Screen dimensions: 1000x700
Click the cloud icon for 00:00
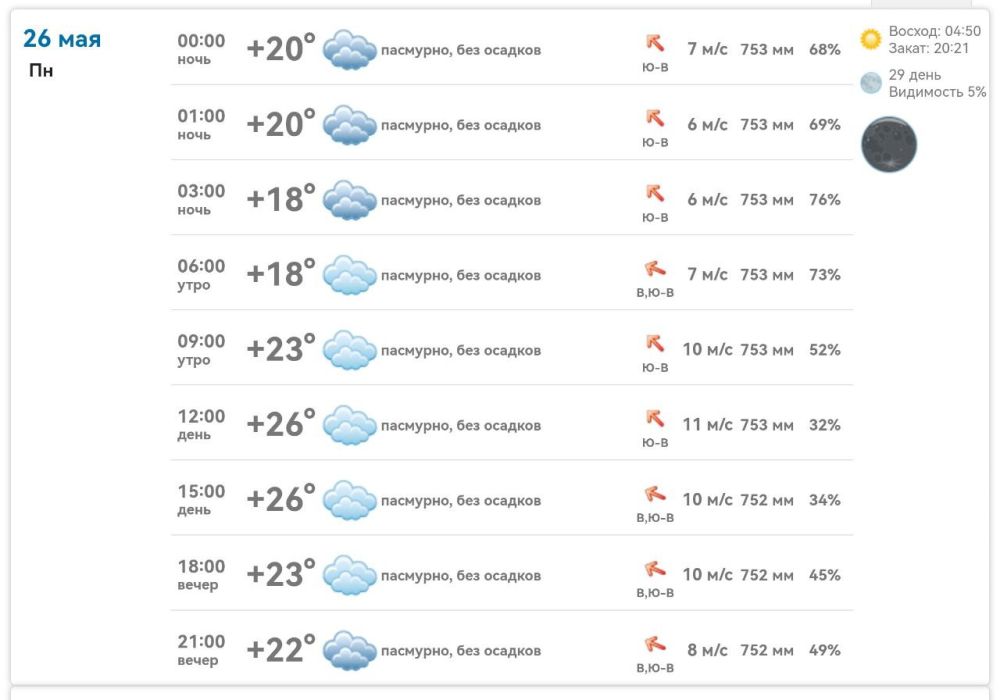(x=349, y=49)
